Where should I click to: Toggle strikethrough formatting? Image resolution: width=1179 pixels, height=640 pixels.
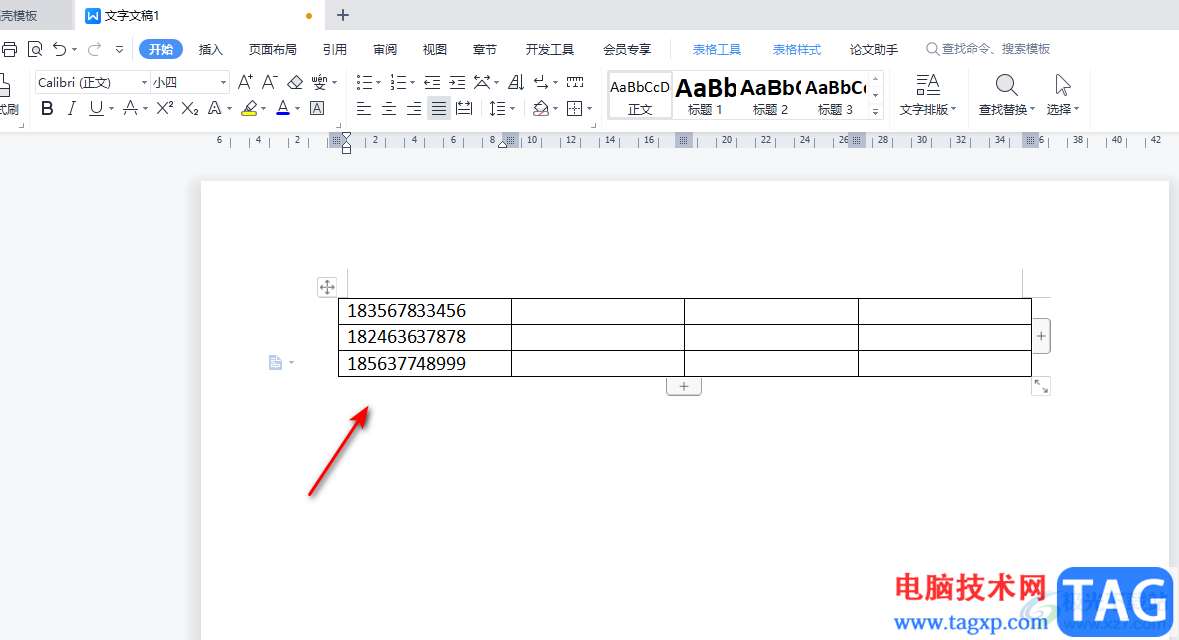pyautogui.click(x=130, y=108)
